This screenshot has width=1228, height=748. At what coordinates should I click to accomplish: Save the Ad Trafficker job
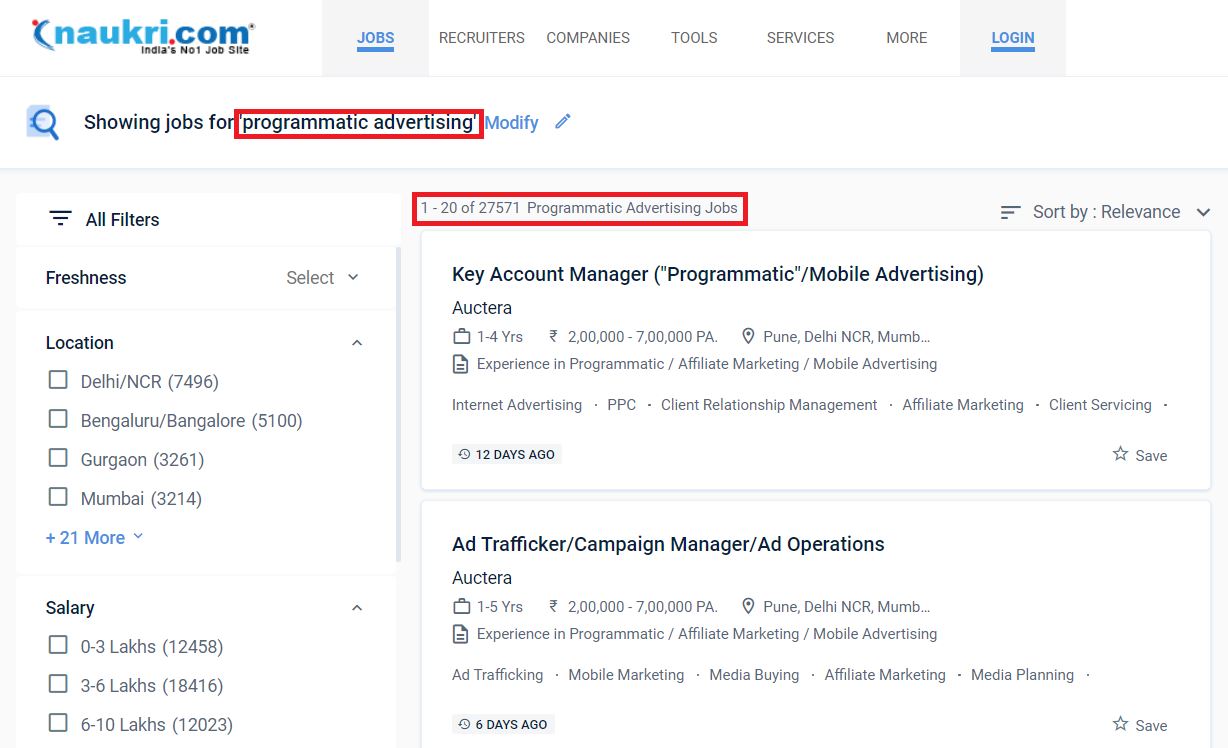tap(1140, 725)
